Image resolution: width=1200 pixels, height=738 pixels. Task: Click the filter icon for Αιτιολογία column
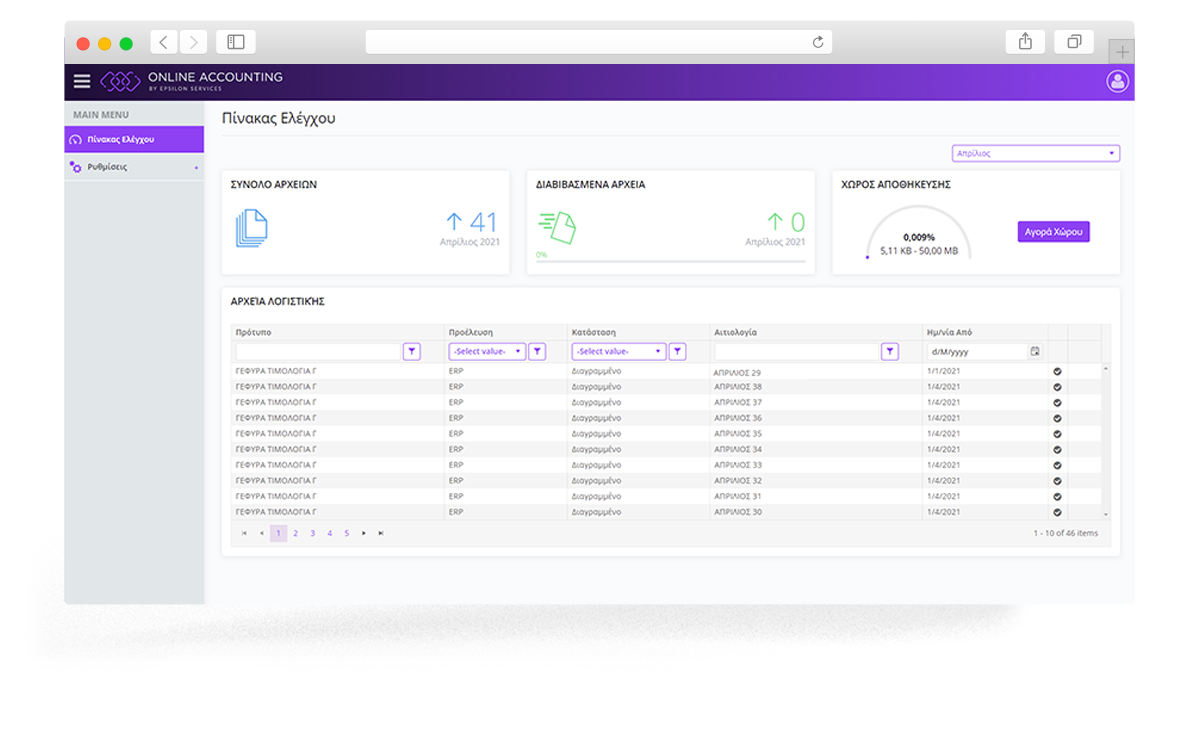coord(890,352)
